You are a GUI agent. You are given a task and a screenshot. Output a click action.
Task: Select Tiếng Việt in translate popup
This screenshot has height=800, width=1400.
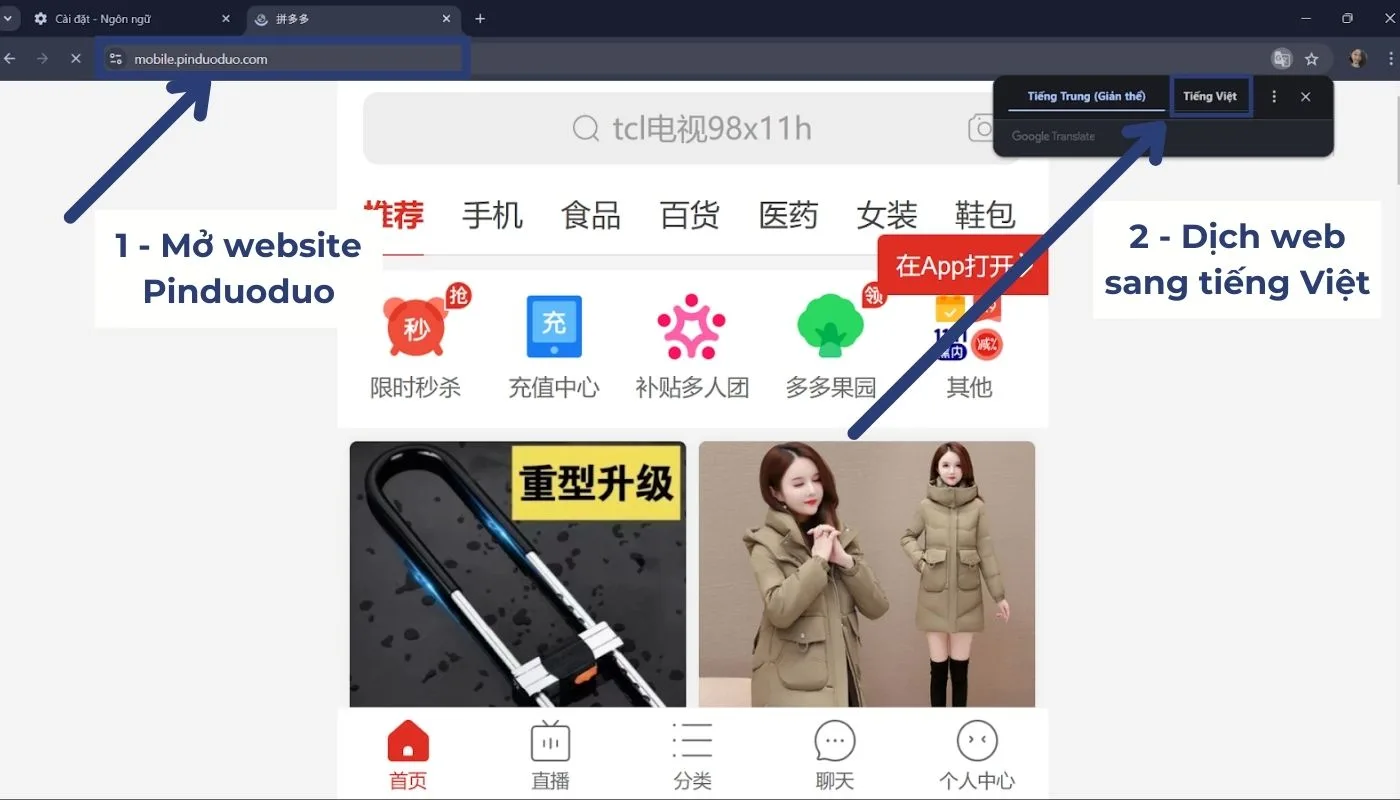(x=1210, y=97)
